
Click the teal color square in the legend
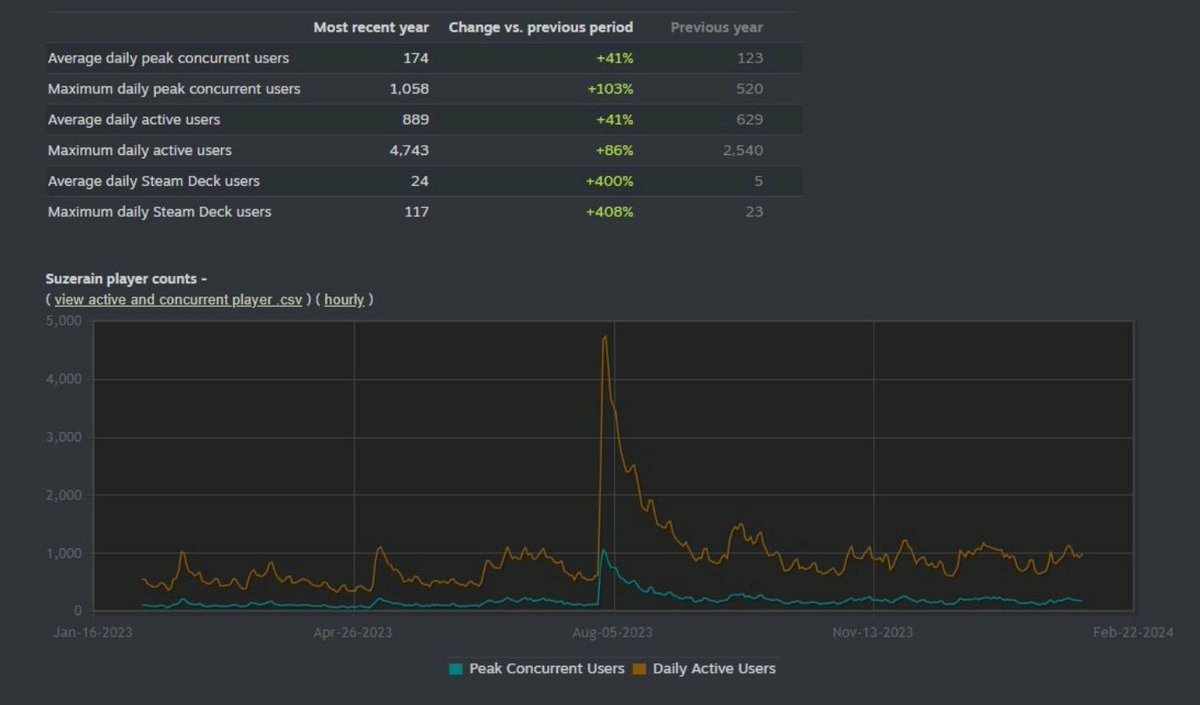(x=455, y=668)
